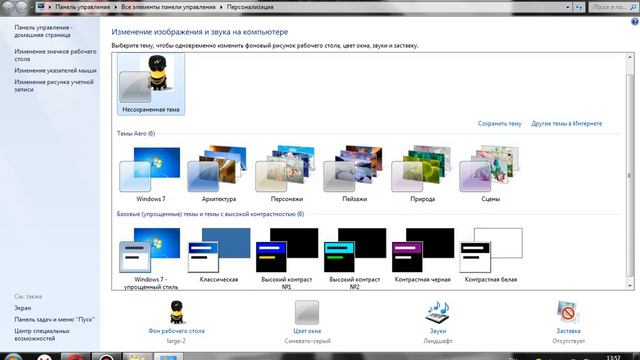Open the Экран link in sidebar
The image size is (640, 360).
point(22,308)
